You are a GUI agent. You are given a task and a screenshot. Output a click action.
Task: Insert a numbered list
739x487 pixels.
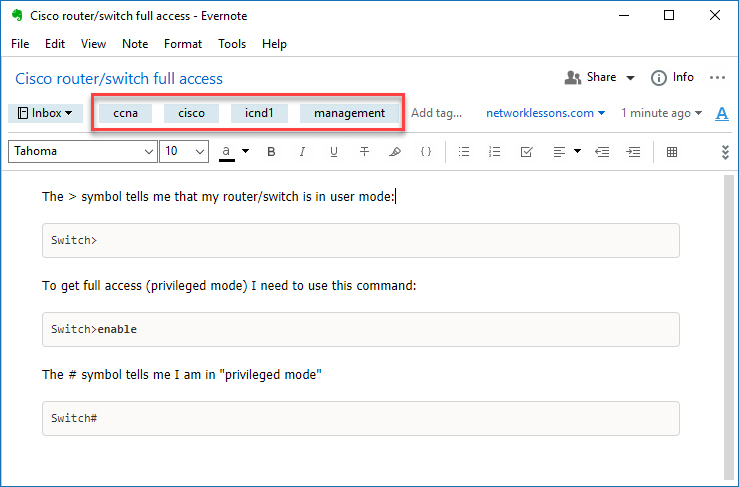point(494,152)
